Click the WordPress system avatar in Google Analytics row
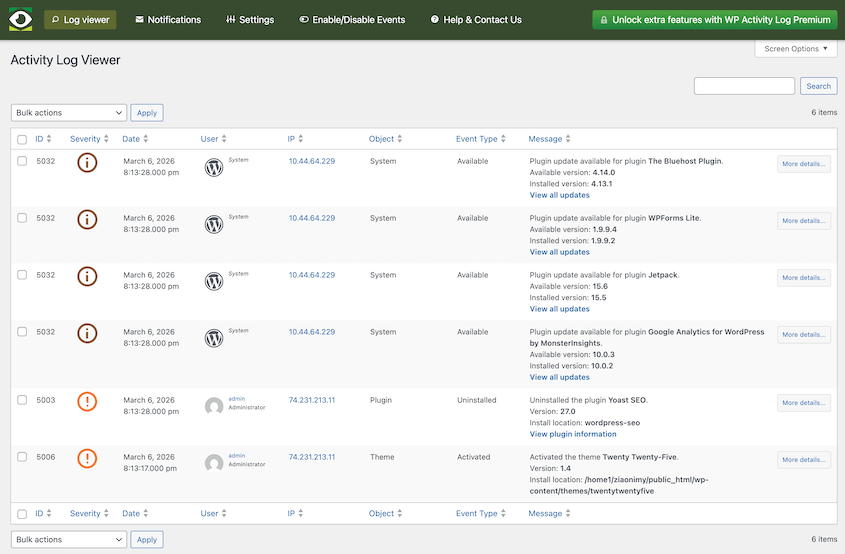Image resolution: width=845 pixels, height=554 pixels. coord(214,338)
